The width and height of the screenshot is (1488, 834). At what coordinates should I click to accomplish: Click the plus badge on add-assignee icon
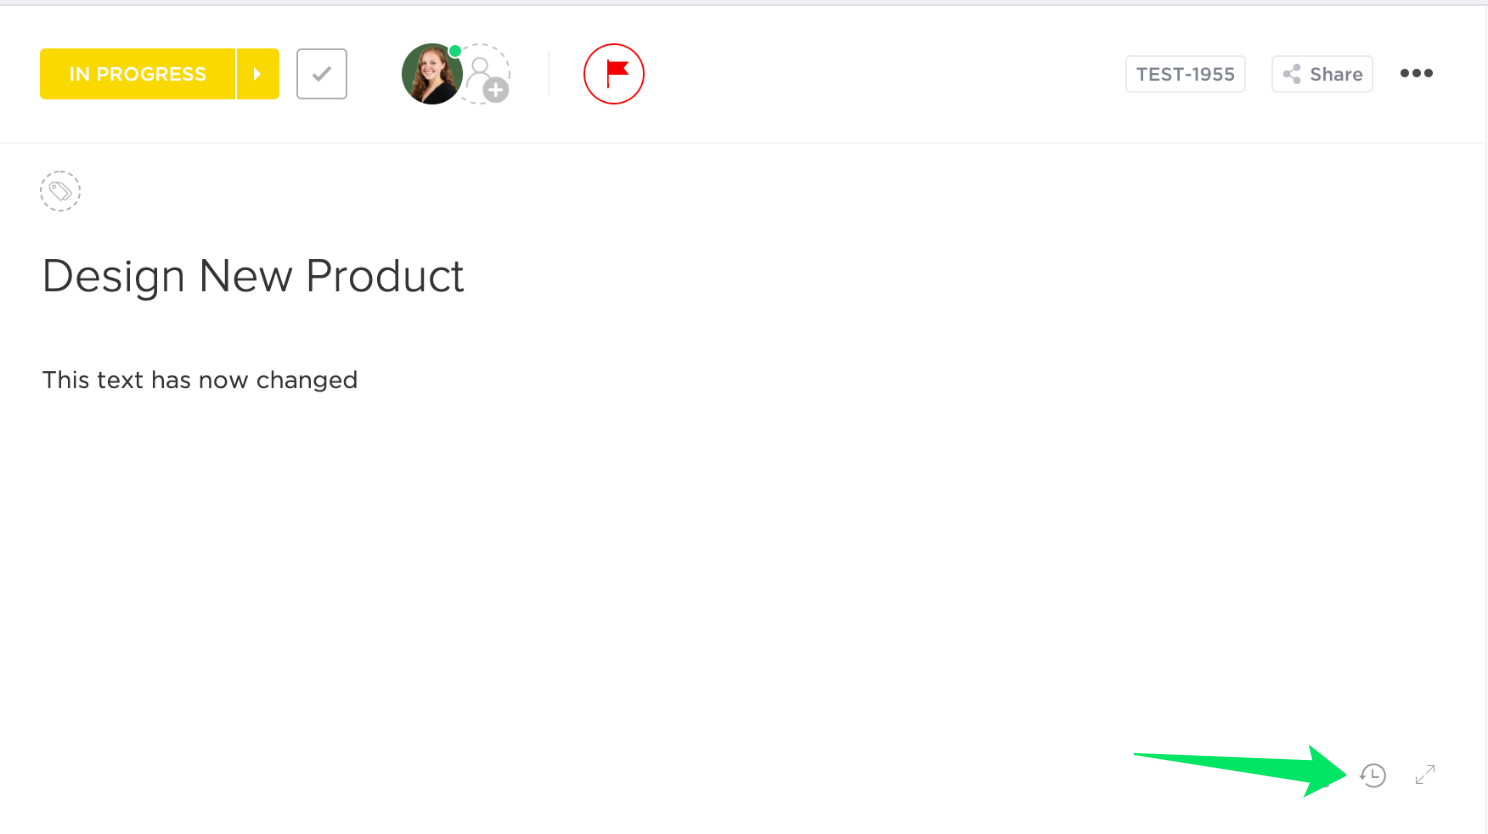click(x=496, y=91)
